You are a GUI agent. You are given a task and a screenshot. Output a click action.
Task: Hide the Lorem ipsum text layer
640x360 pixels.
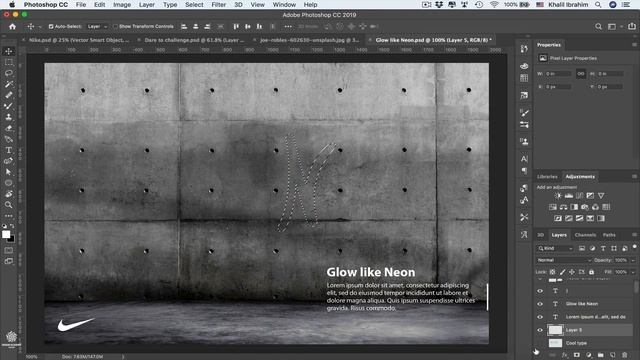(540, 317)
